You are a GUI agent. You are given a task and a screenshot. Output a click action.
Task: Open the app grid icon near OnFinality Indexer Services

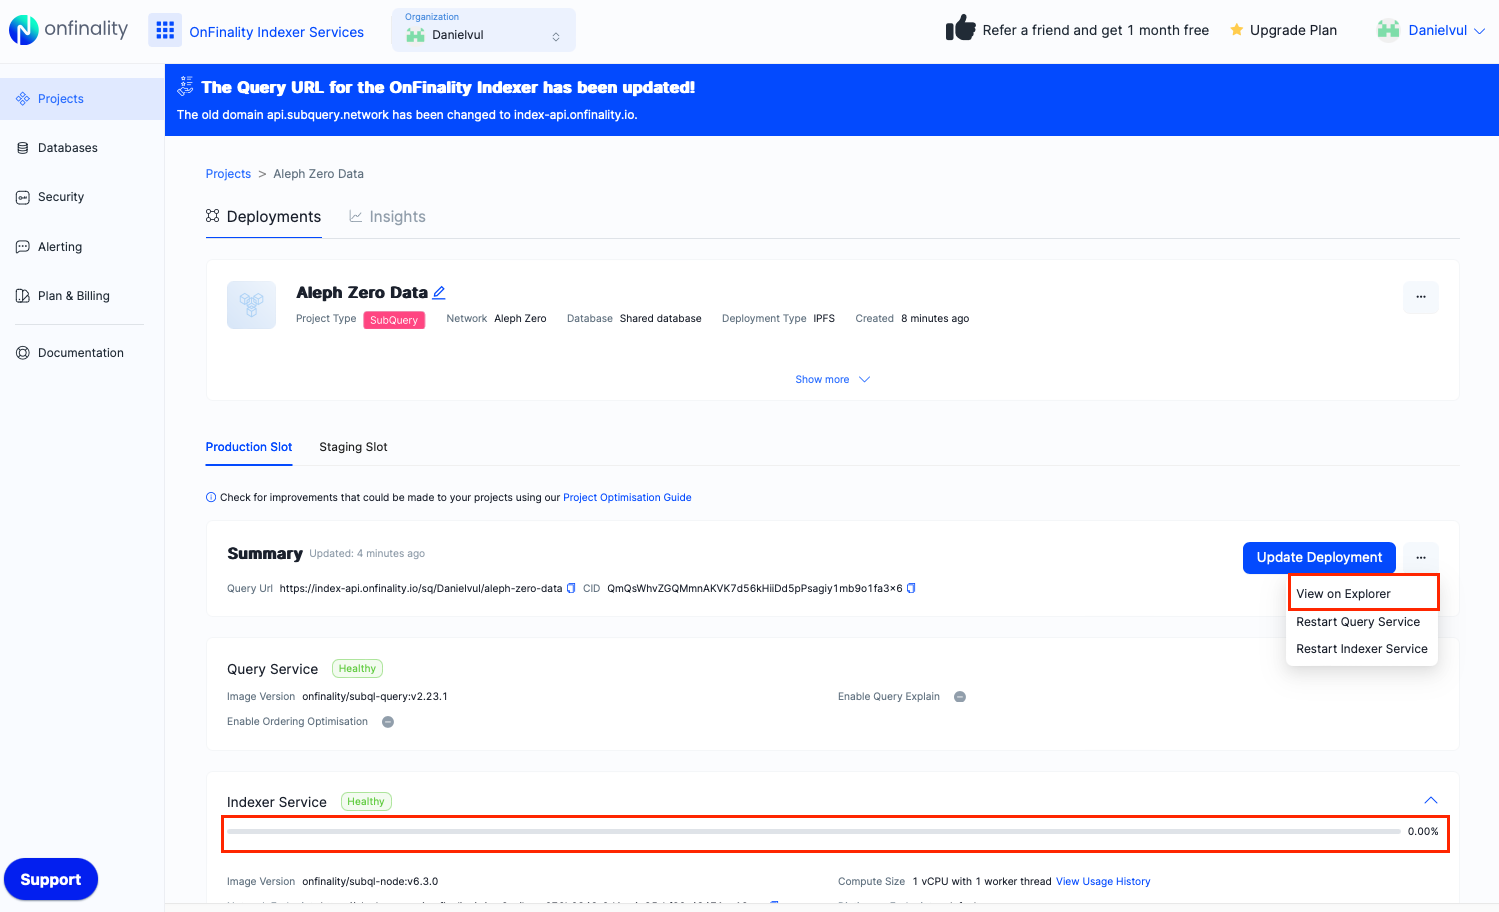point(164,31)
